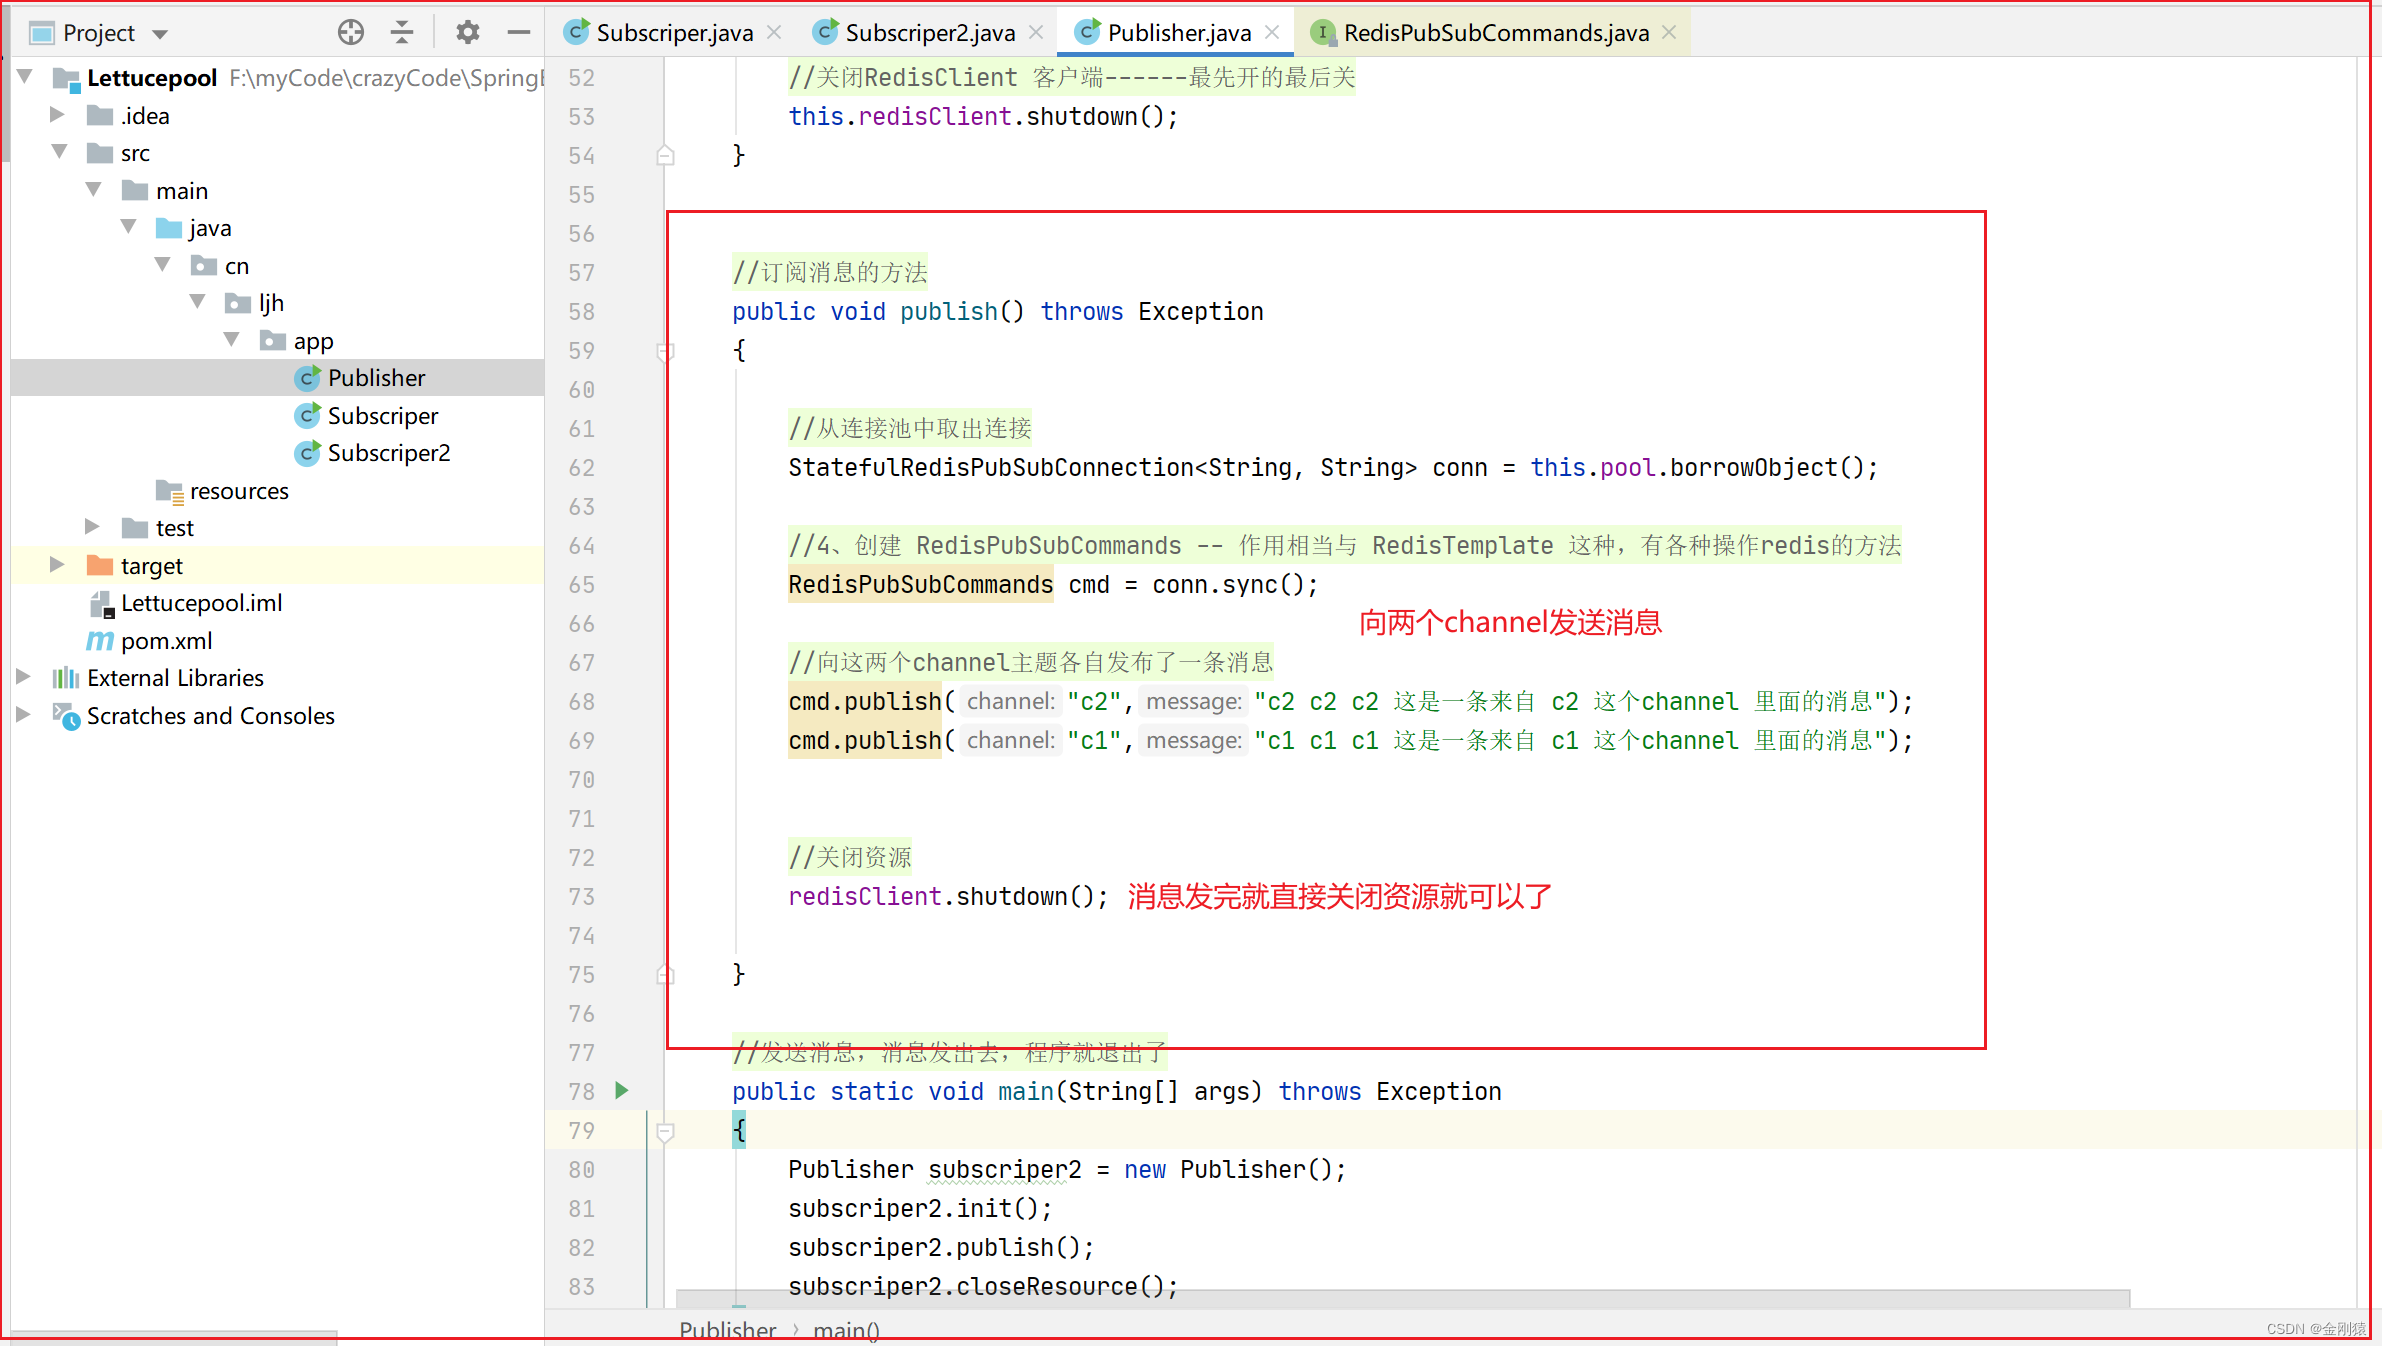Select the Subscriper2 class in tree
Screen dimensions: 2382x1346
coord(277,453)
